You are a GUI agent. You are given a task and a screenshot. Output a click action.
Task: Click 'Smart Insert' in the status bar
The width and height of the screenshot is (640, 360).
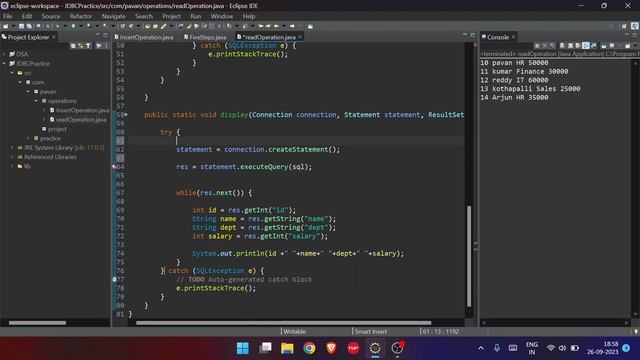click(371, 331)
